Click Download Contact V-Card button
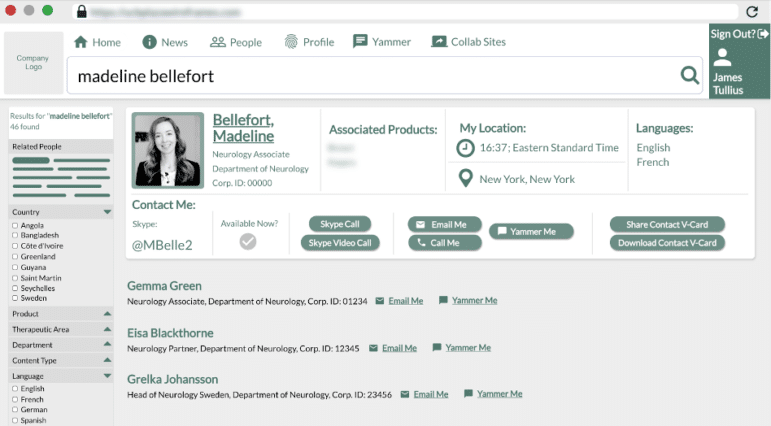The image size is (771, 426). (x=667, y=243)
